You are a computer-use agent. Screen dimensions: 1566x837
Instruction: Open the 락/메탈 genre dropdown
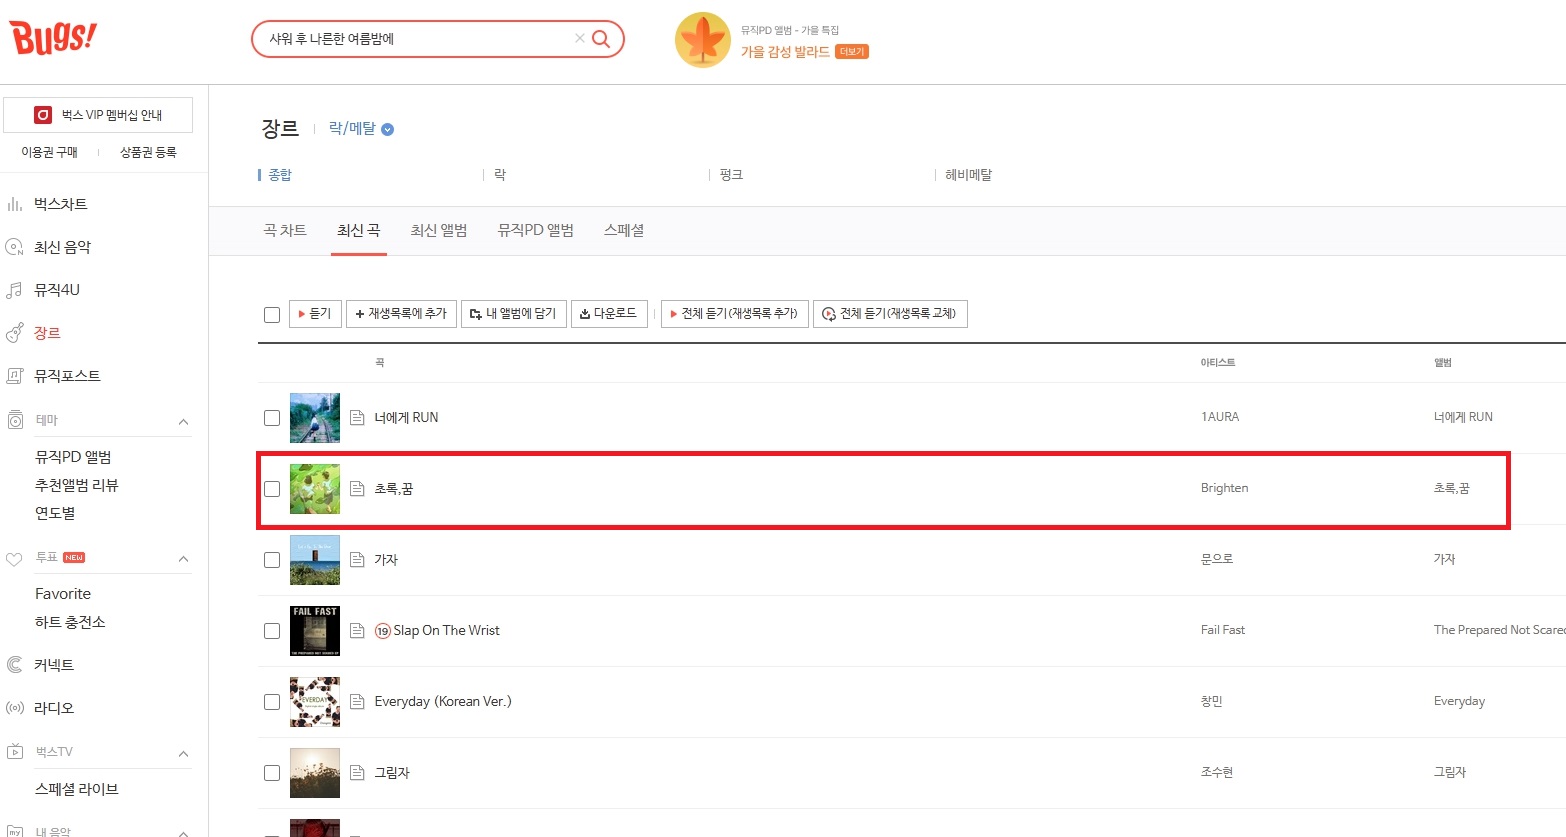tap(361, 129)
